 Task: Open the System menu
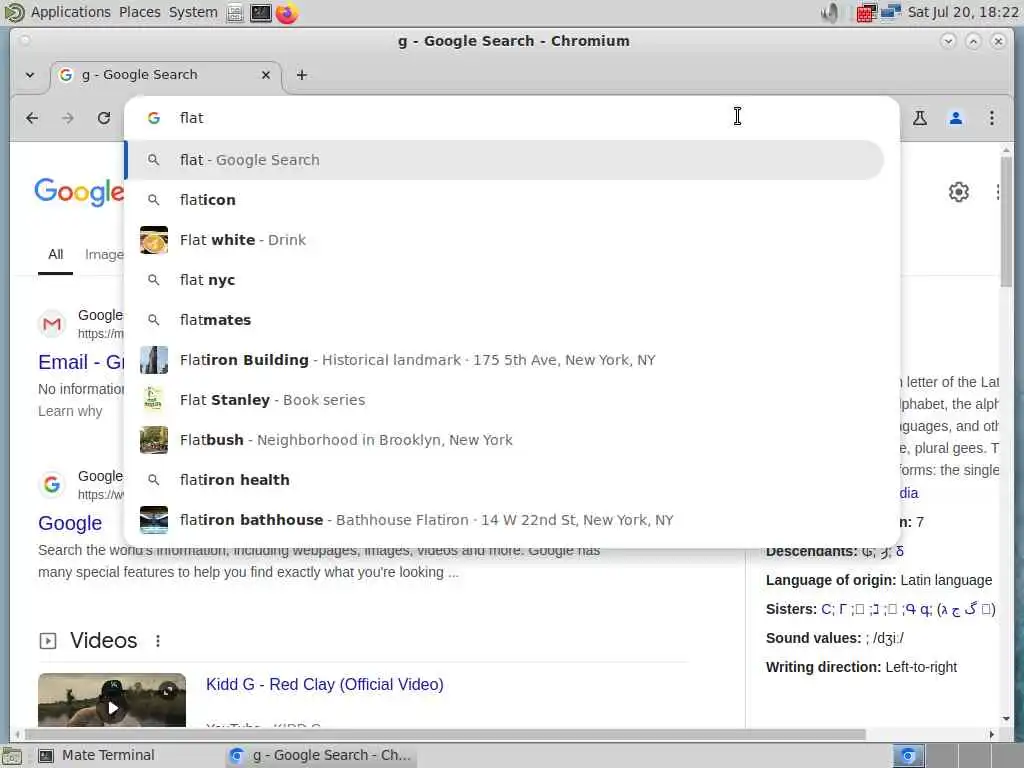pos(193,12)
